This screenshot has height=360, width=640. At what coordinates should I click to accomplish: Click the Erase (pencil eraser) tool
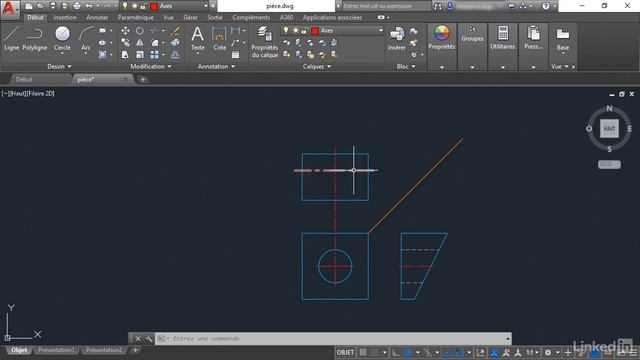(175, 31)
